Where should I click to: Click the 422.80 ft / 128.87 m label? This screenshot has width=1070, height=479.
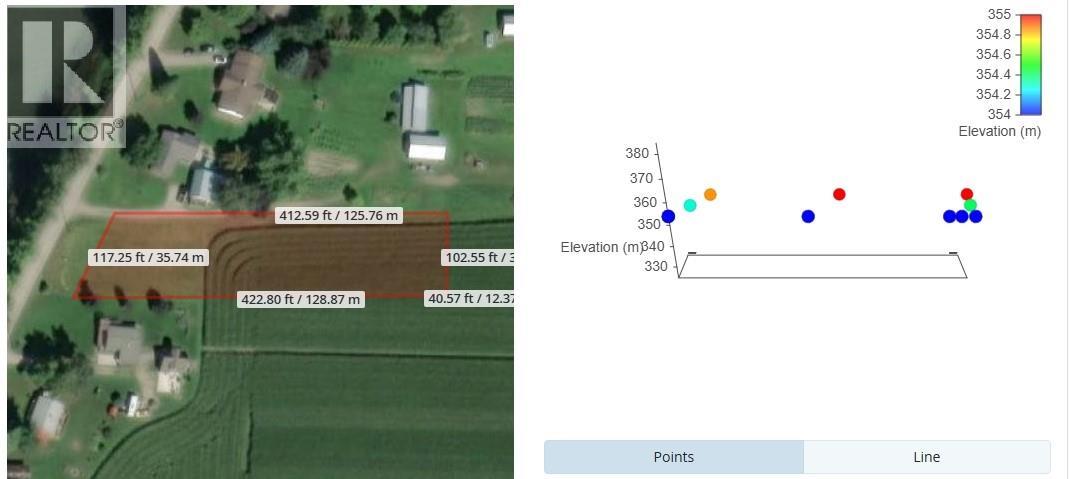[x=301, y=299]
